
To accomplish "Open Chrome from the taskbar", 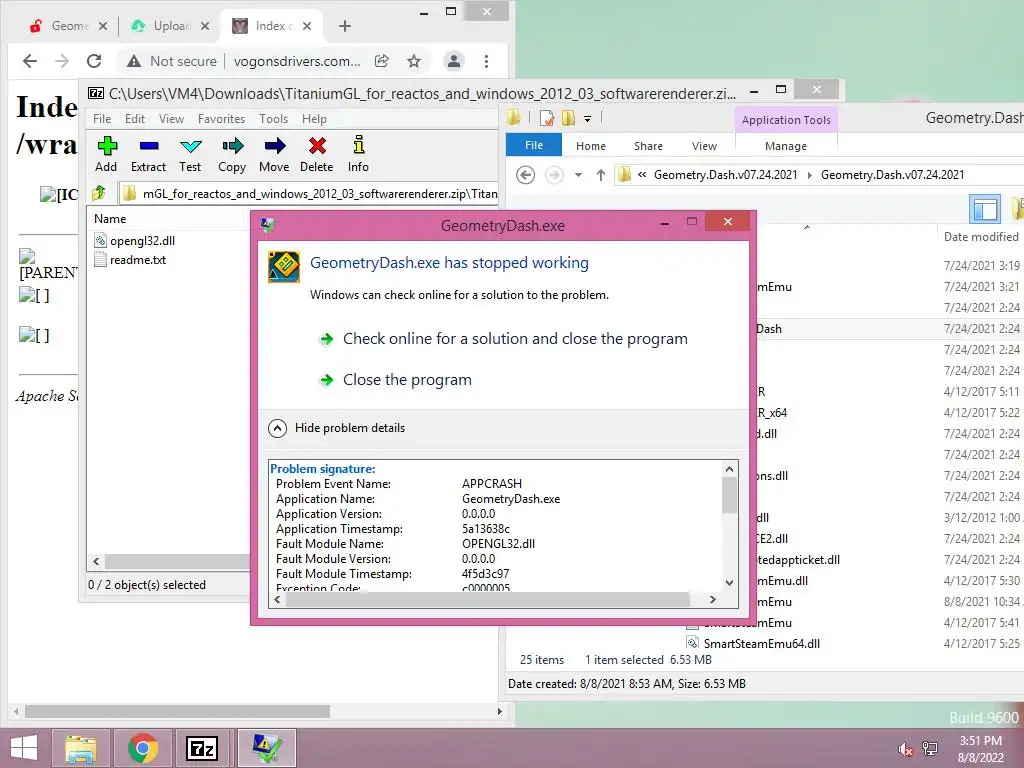I will (143, 748).
